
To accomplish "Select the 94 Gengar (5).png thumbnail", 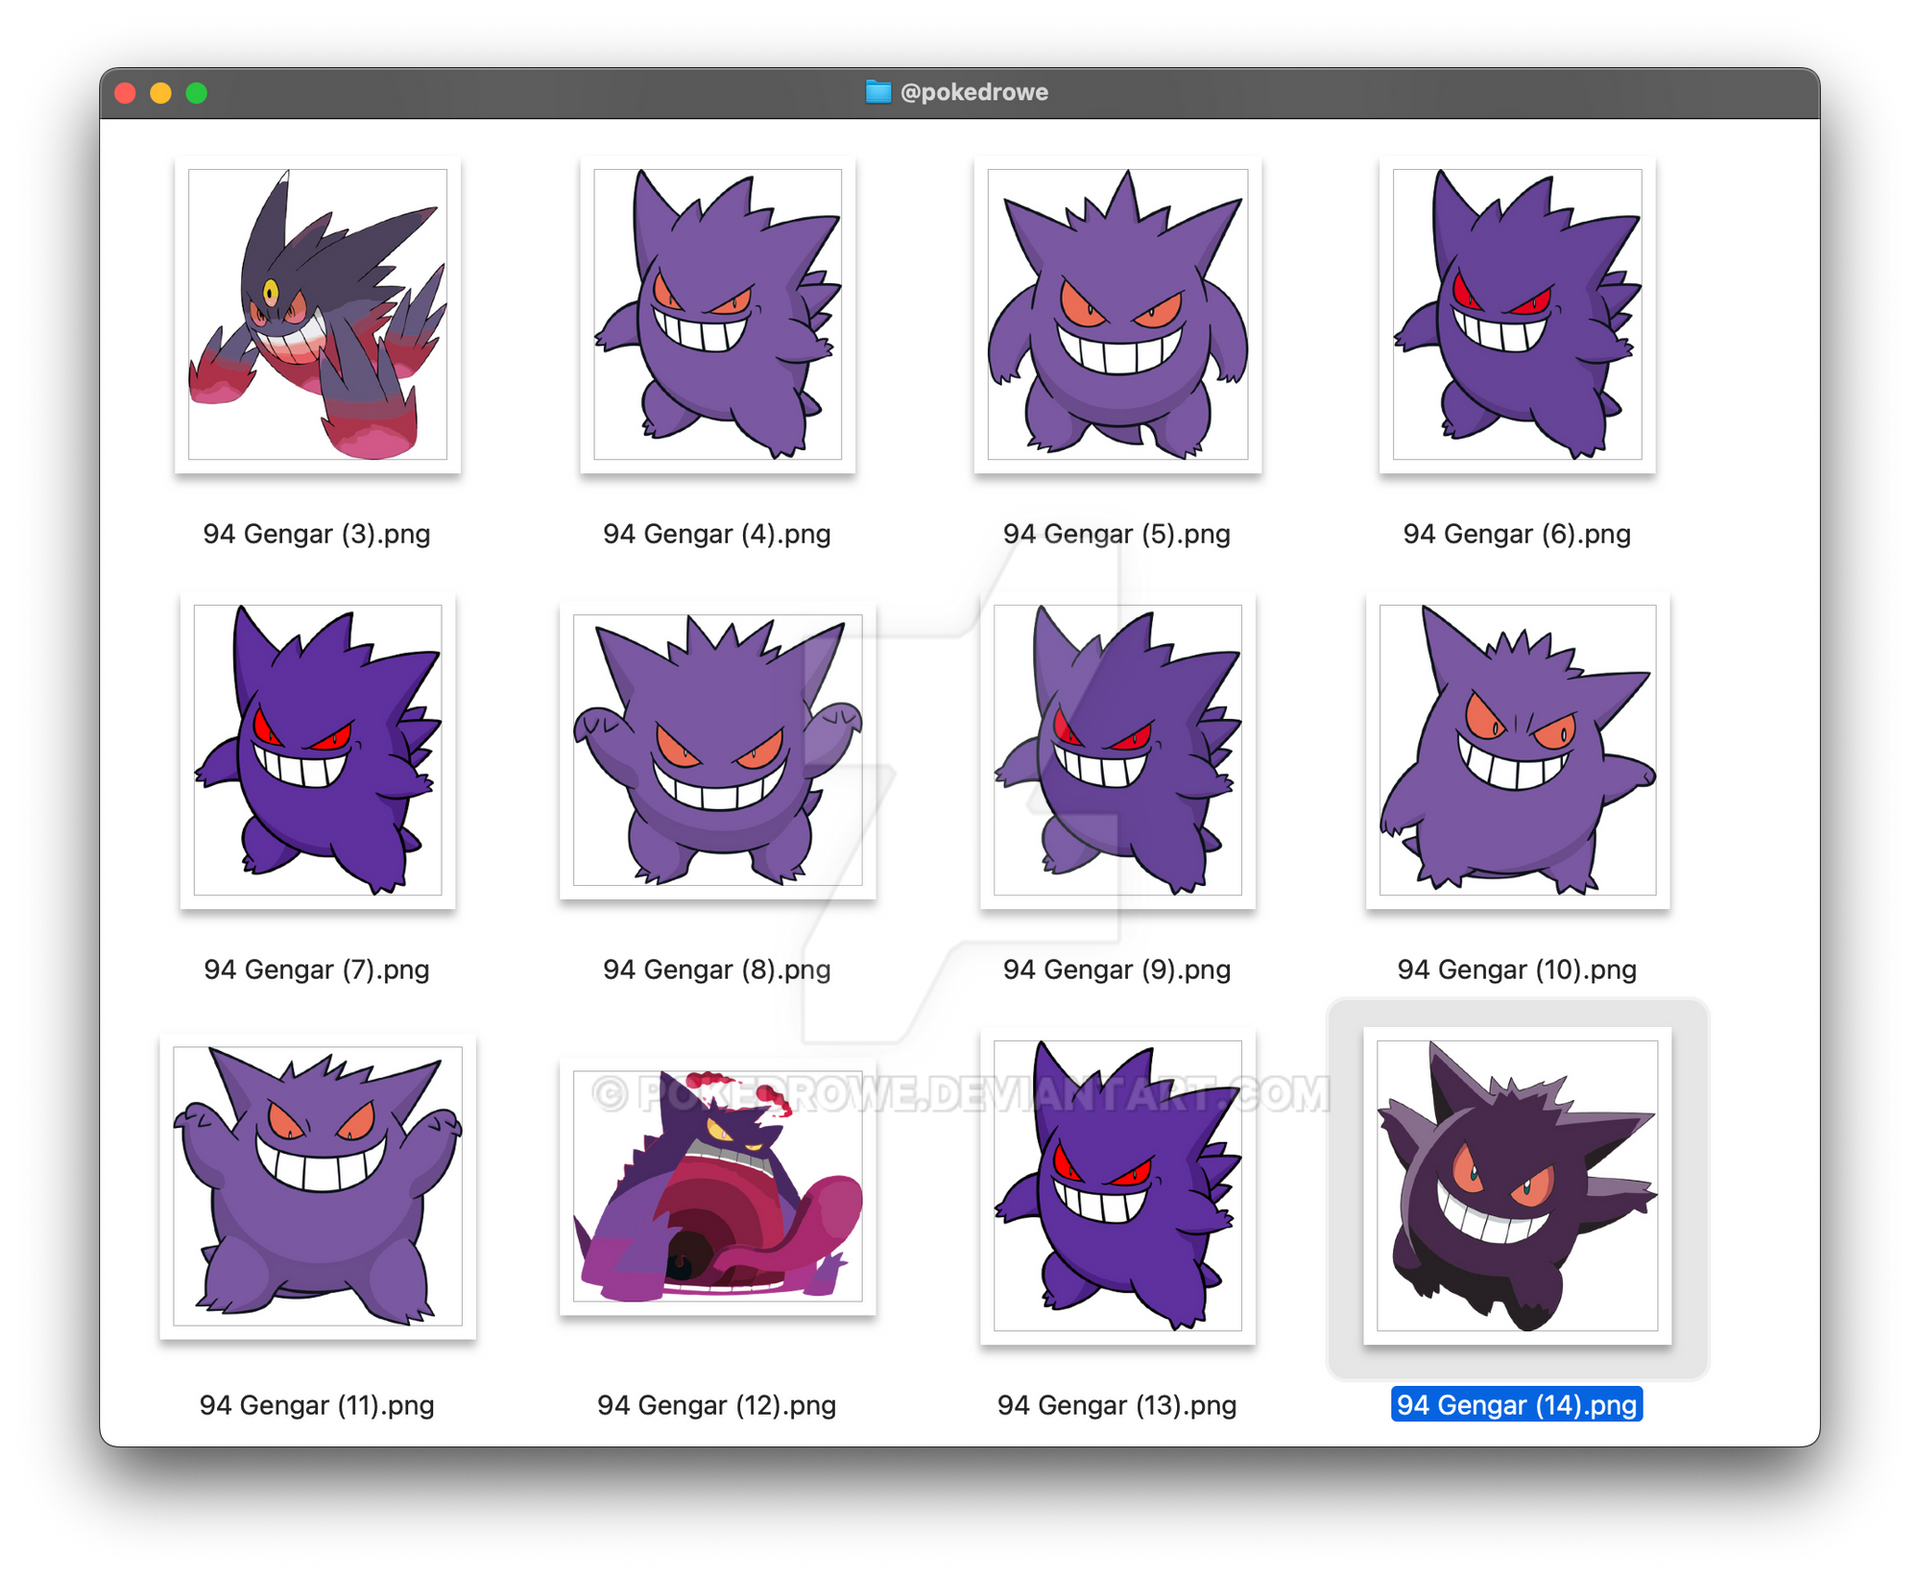I will 1117,314.
